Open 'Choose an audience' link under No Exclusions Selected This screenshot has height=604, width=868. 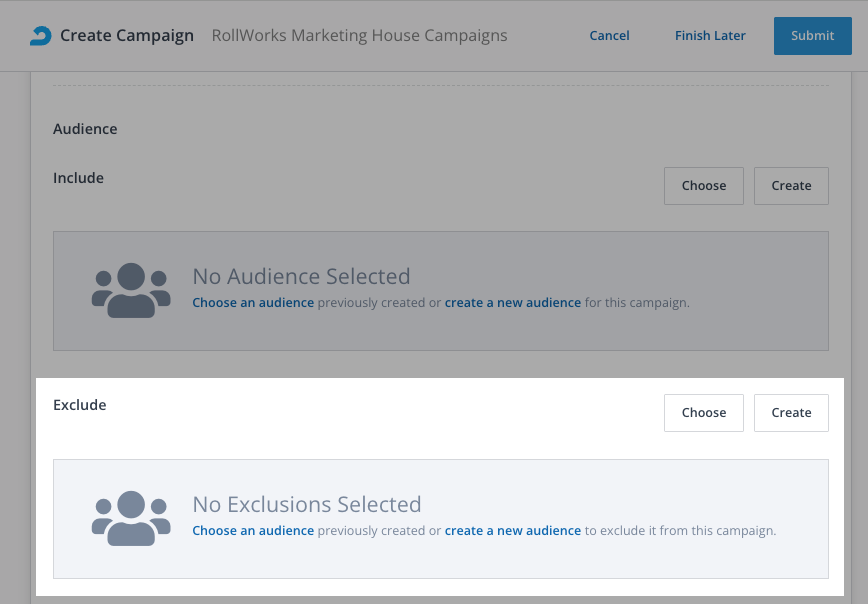[253, 531]
